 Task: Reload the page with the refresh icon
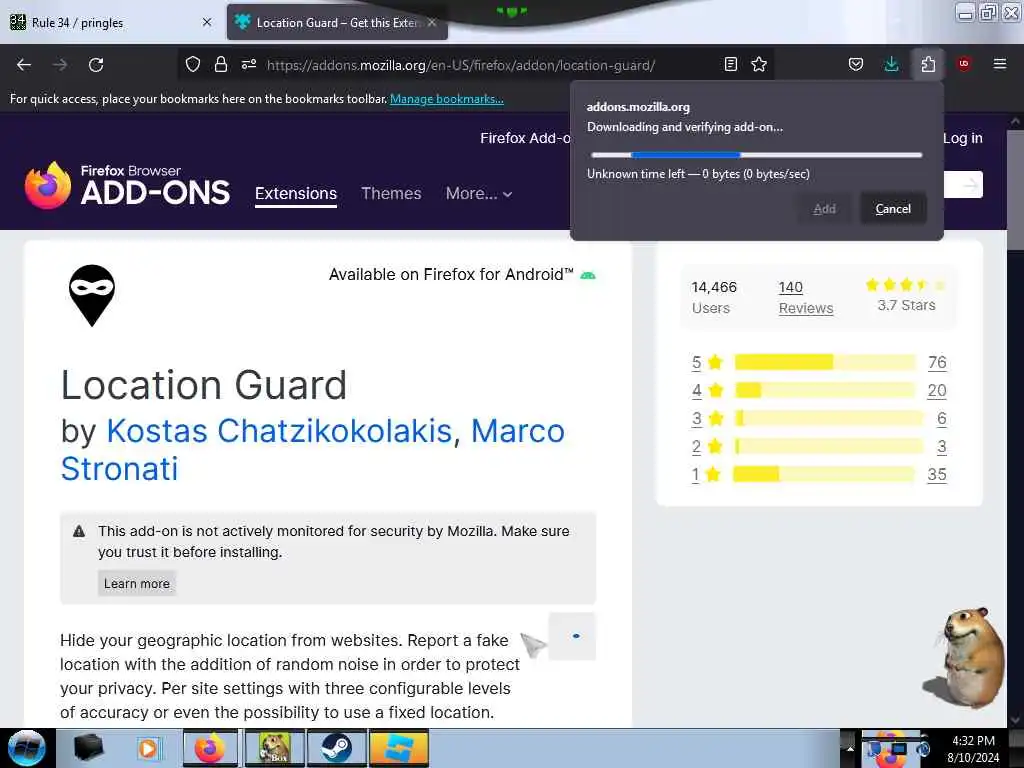tap(96, 65)
